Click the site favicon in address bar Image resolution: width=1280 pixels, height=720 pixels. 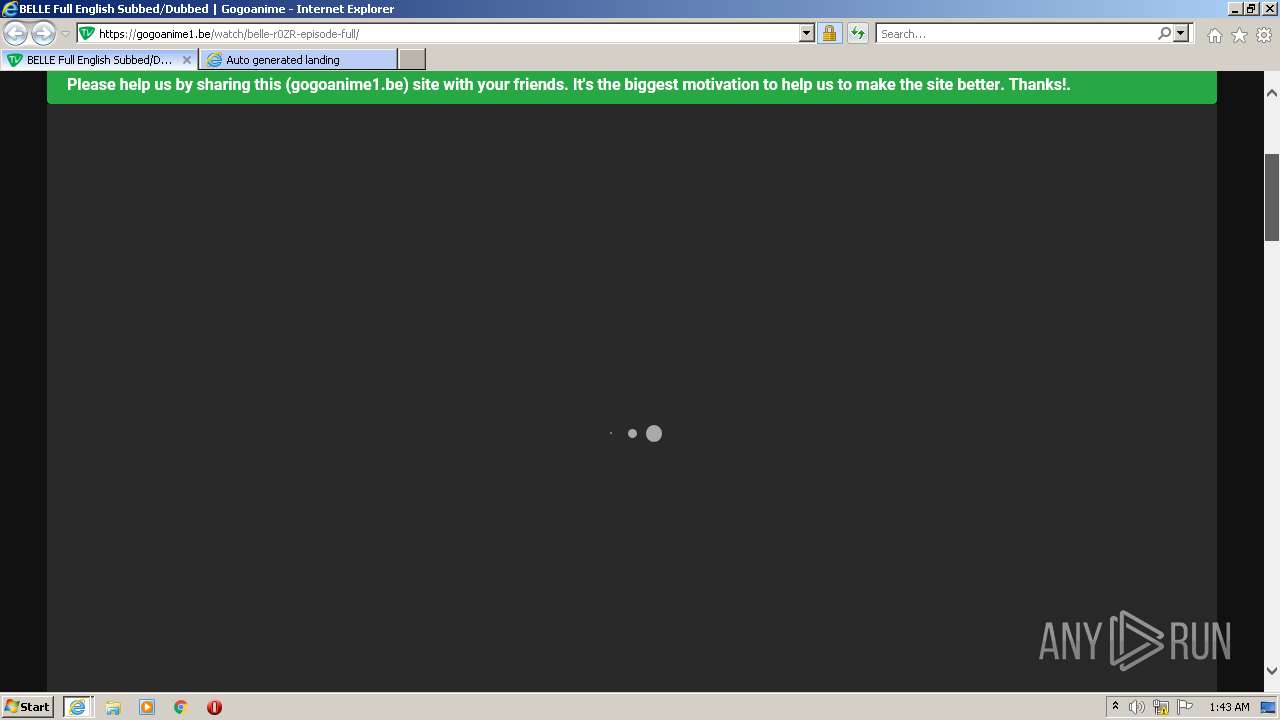click(87, 34)
